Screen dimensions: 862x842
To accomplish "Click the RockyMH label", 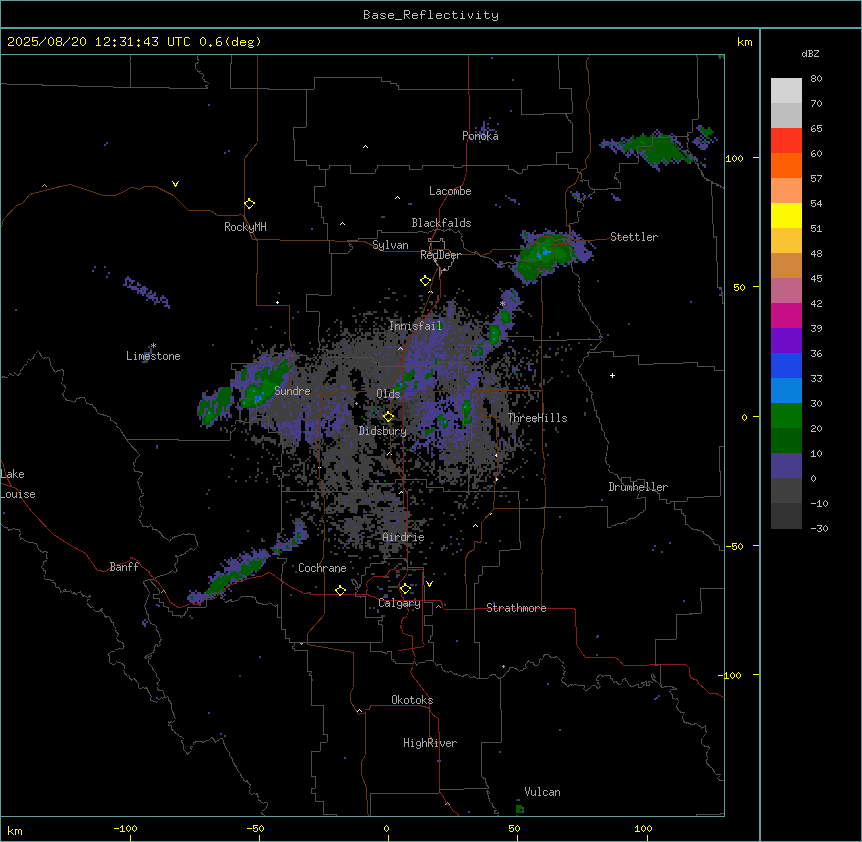I will 245,226.
